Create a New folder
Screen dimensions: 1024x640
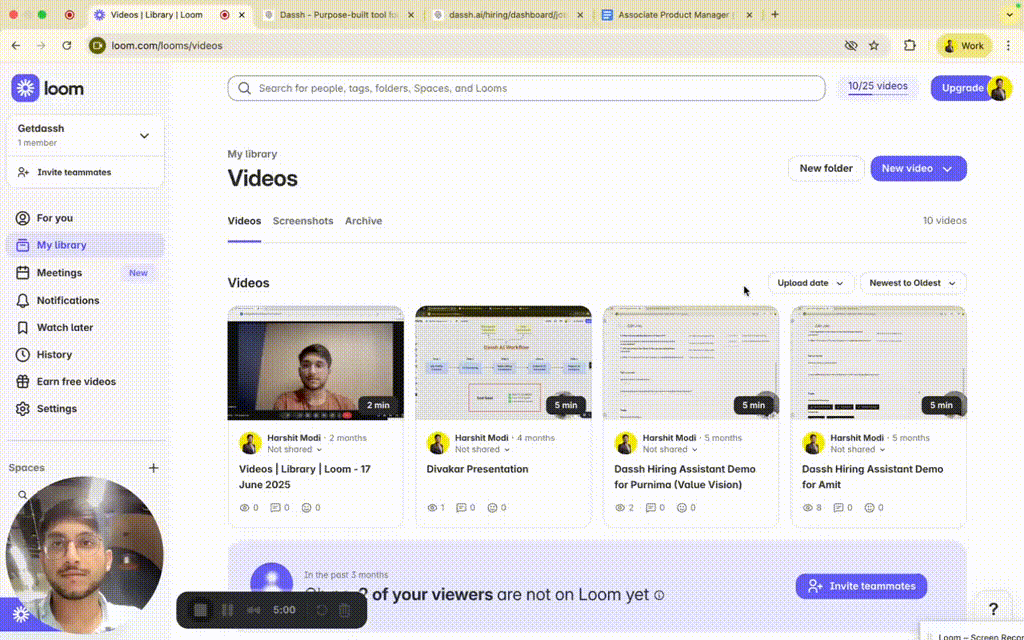click(x=826, y=168)
